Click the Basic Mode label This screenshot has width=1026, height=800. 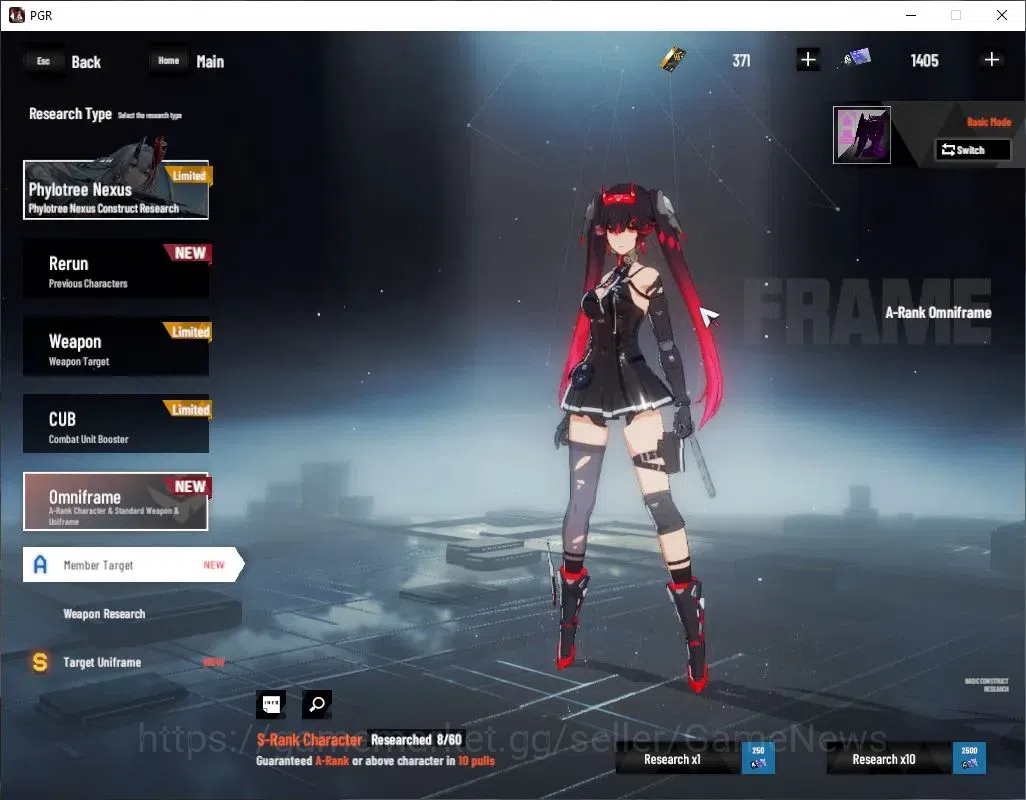click(989, 122)
